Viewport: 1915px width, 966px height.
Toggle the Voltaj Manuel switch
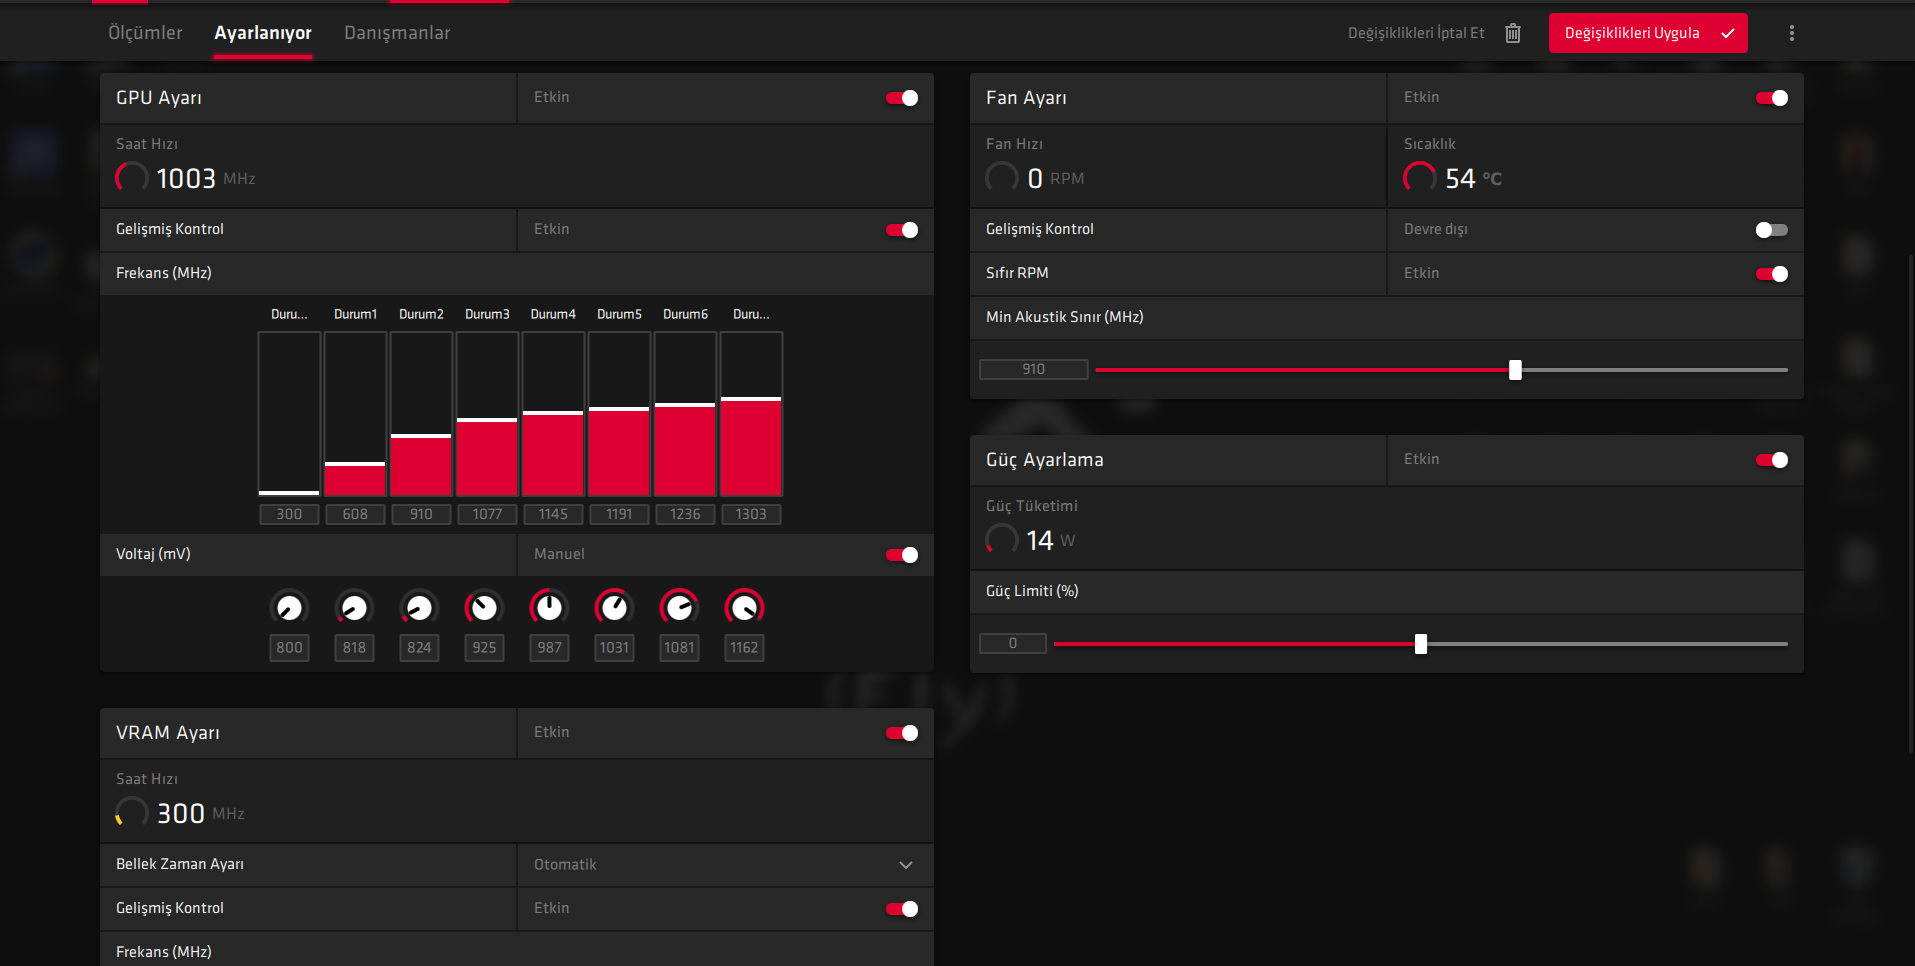pos(902,555)
